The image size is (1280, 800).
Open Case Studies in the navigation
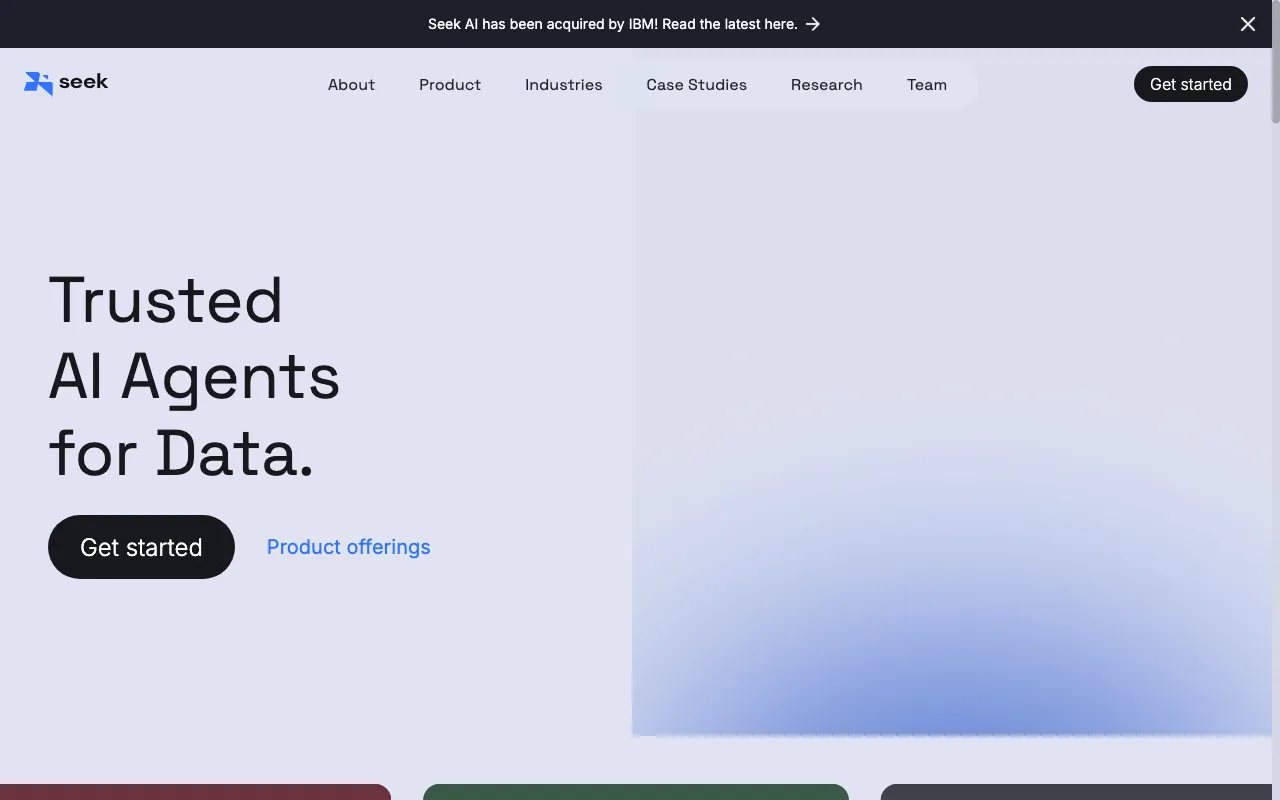(x=696, y=85)
